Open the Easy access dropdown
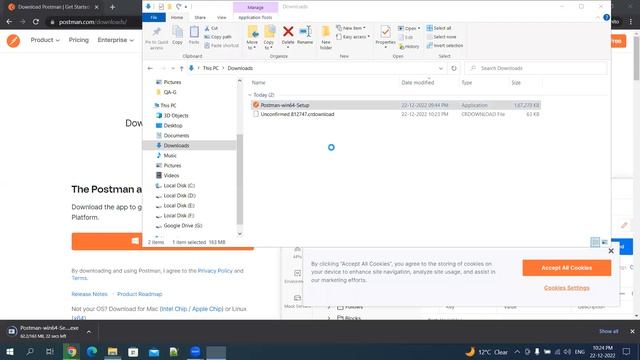 click(353, 37)
